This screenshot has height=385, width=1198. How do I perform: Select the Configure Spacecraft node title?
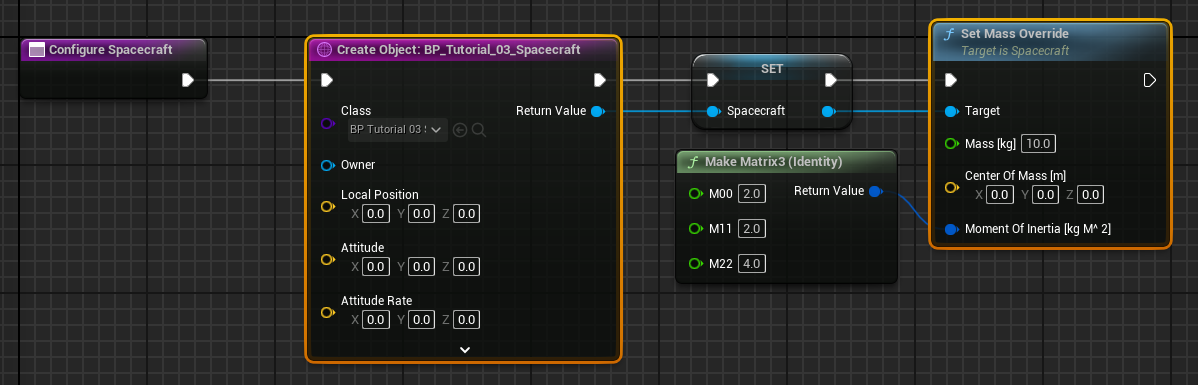111,50
